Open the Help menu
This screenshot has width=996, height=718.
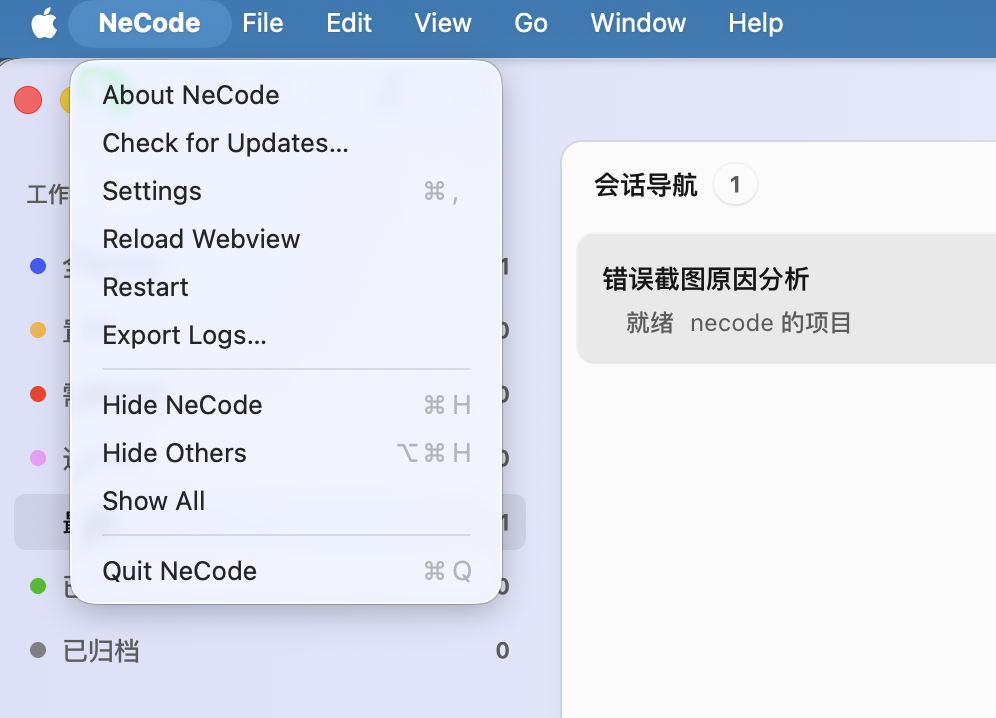pyautogui.click(x=755, y=24)
